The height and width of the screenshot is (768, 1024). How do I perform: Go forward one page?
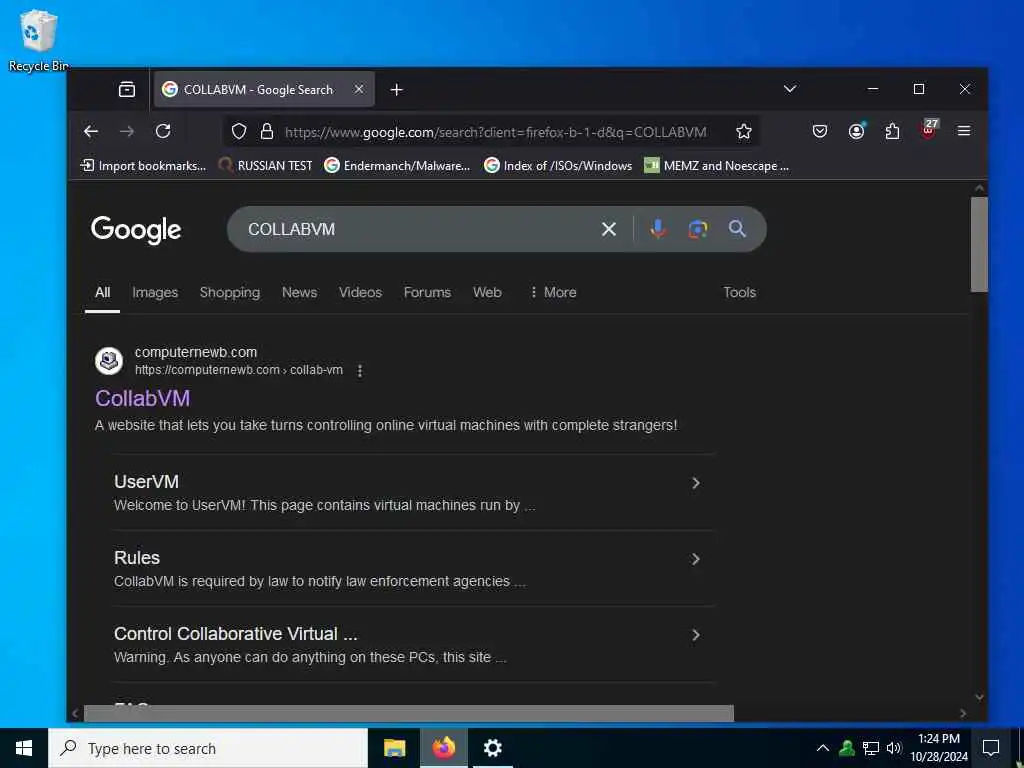coord(127,131)
